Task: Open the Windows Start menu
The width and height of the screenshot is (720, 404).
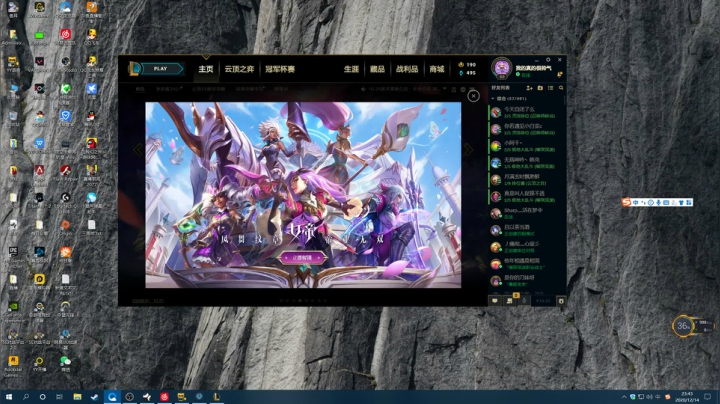Action: coord(8,397)
